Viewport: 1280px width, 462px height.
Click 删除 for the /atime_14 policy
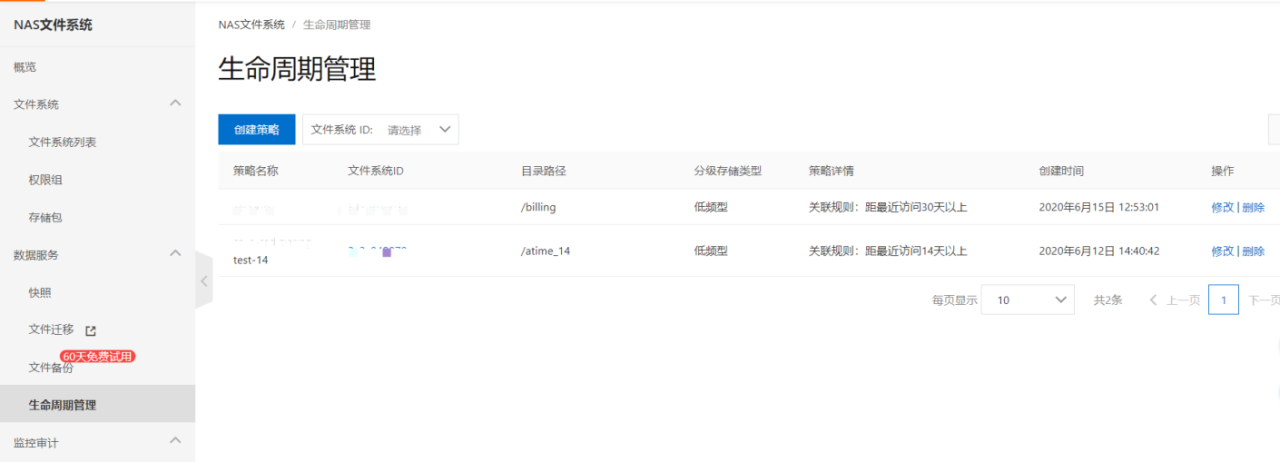pyautogui.click(x=1253, y=251)
